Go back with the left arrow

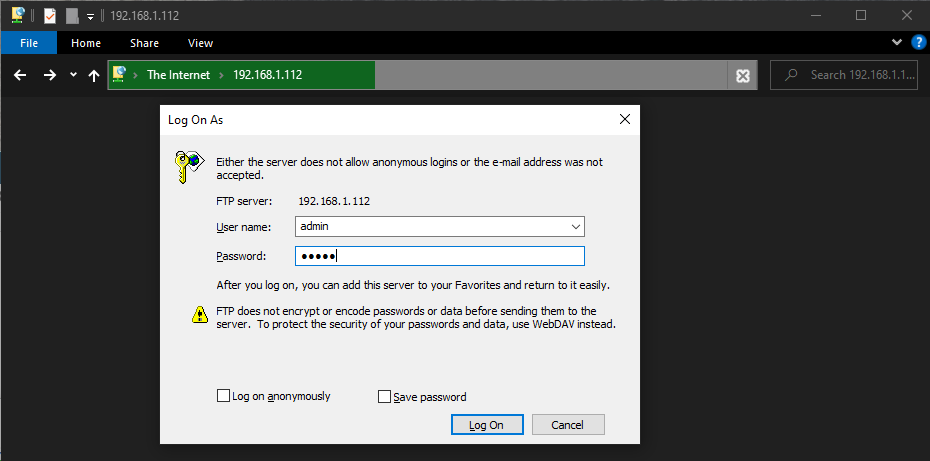pos(20,75)
